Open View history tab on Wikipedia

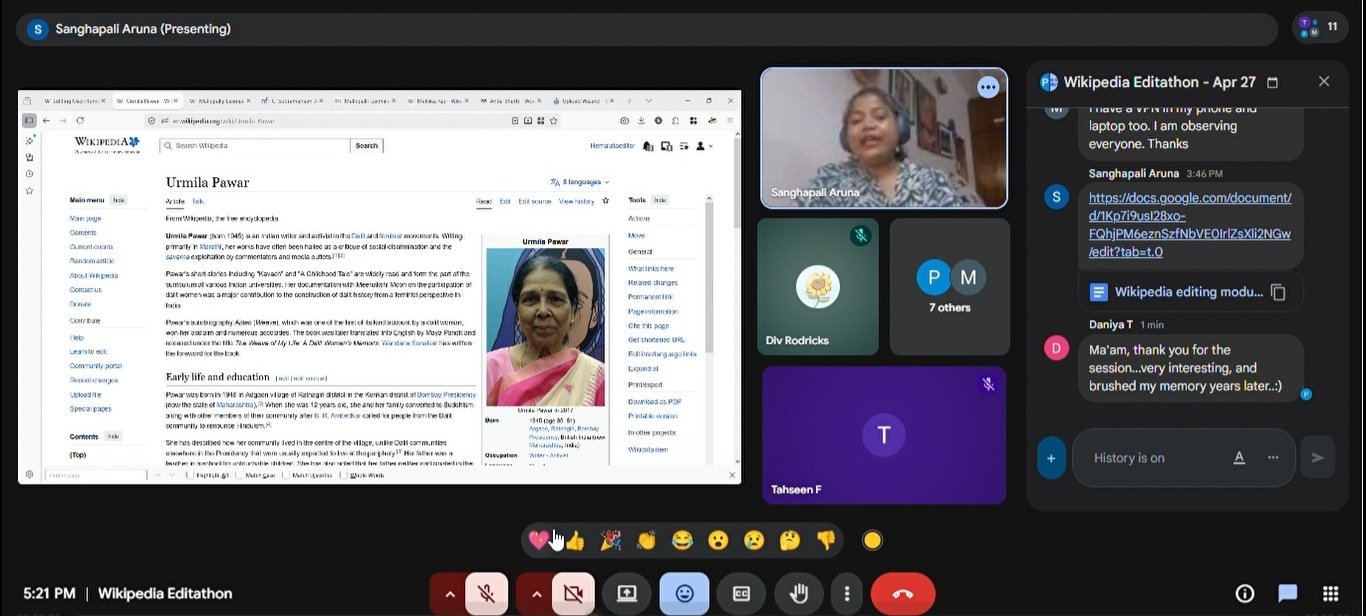point(576,202)
